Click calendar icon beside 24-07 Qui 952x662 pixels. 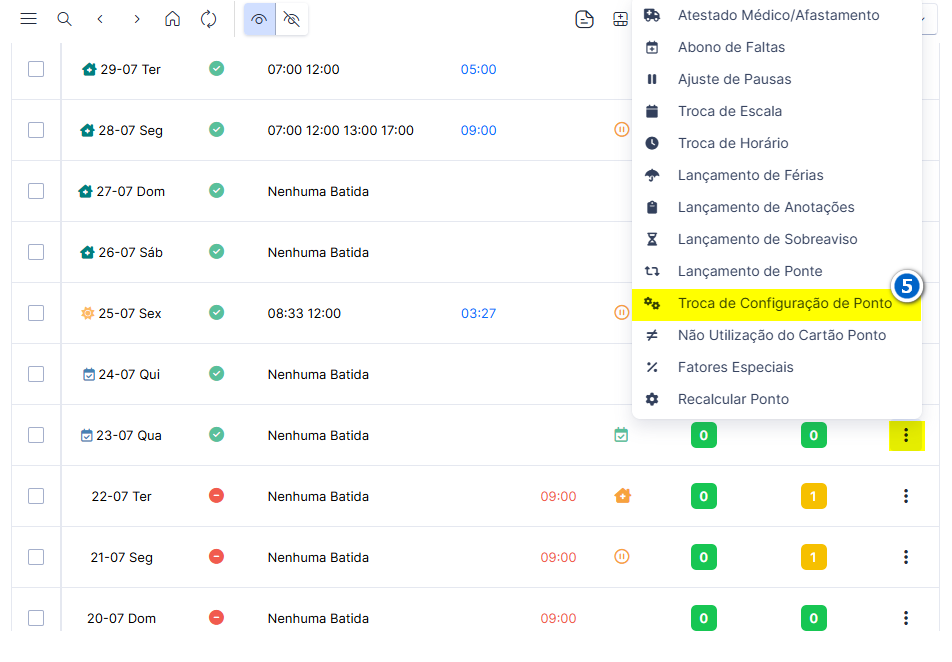click(x=89, y=375)
